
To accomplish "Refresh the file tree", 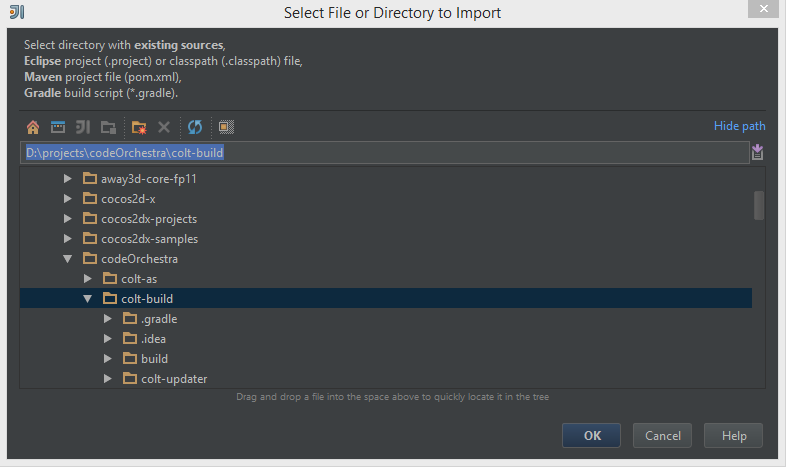I will [195, 127].
